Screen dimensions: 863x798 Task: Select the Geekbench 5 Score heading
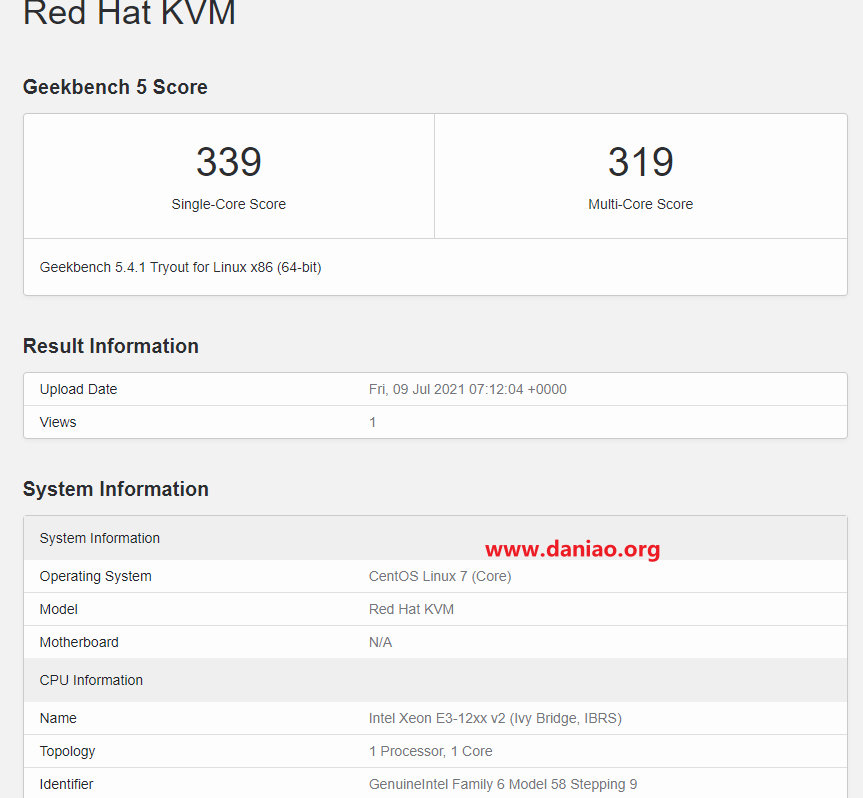click(115, 87)
